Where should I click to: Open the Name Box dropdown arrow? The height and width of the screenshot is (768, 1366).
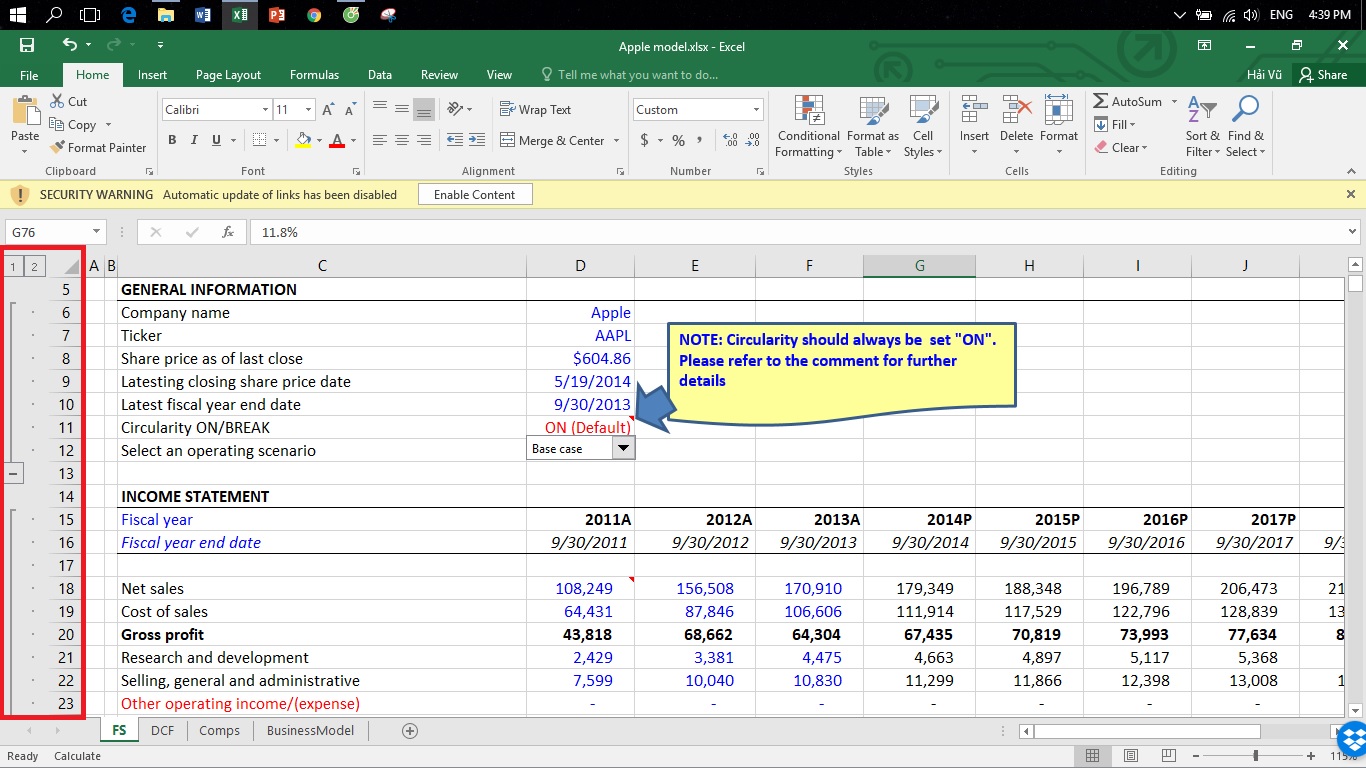(95, 232)
